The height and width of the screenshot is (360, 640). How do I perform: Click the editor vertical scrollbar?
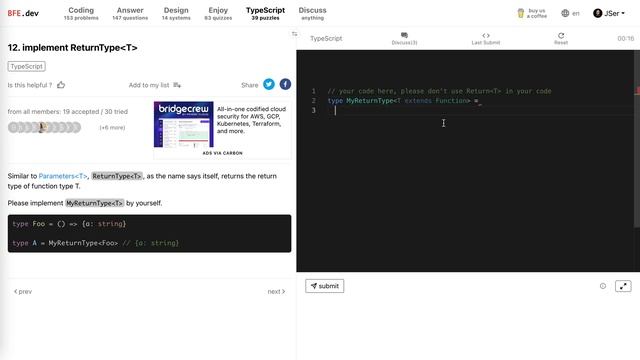click(x=637, y=139)
